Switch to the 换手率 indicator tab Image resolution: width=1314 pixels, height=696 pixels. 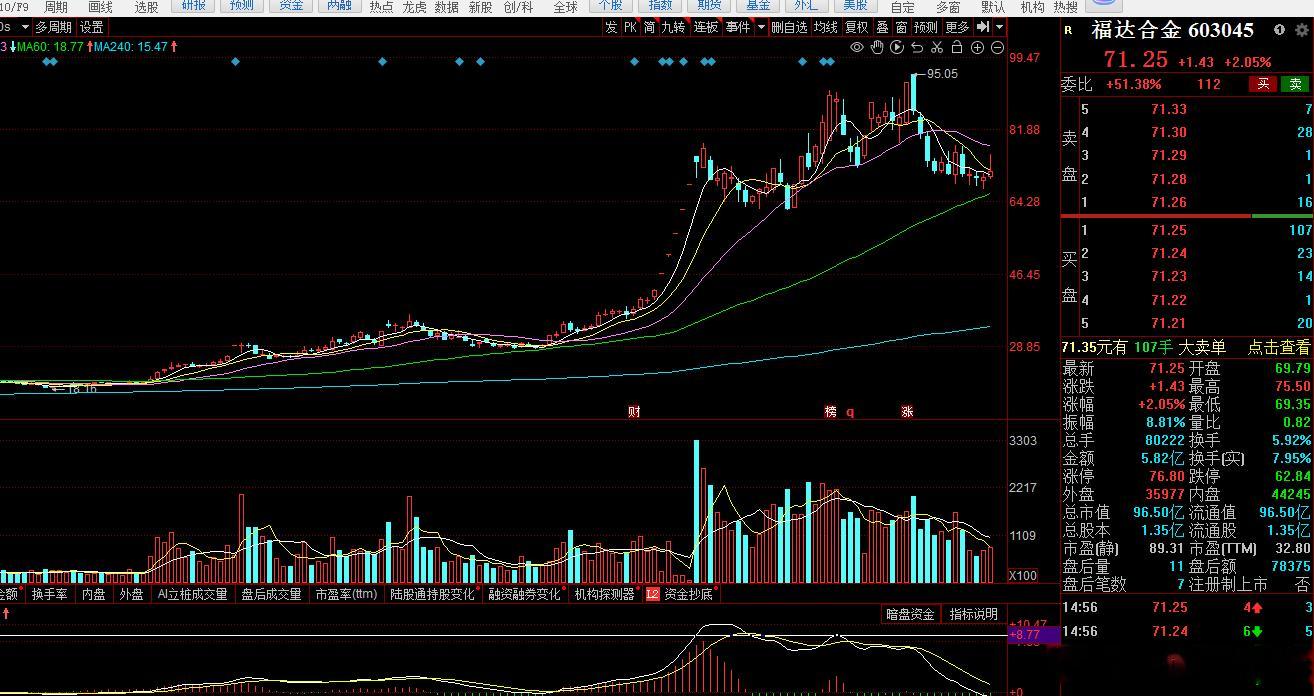49,594
